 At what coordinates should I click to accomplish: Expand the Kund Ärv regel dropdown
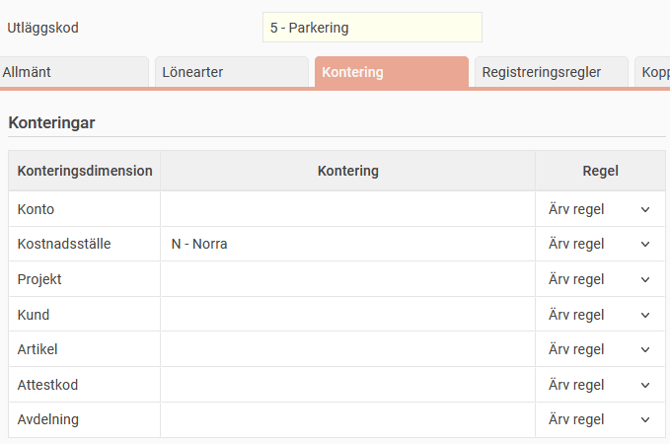coord(599,315)
